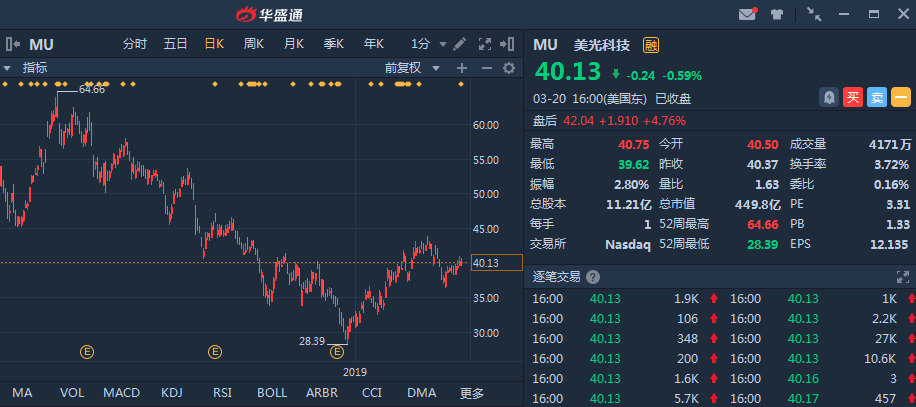
Task: Click the MU ticker in chart header
Action: tap(41, 44)
